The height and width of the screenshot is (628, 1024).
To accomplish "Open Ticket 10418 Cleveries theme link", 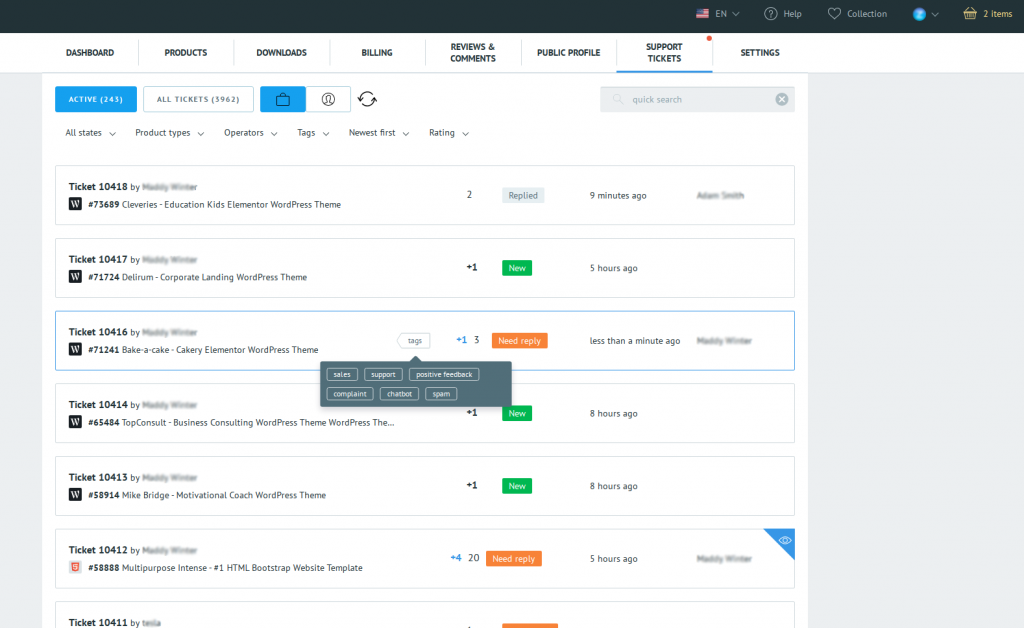I will pos(230,204).
